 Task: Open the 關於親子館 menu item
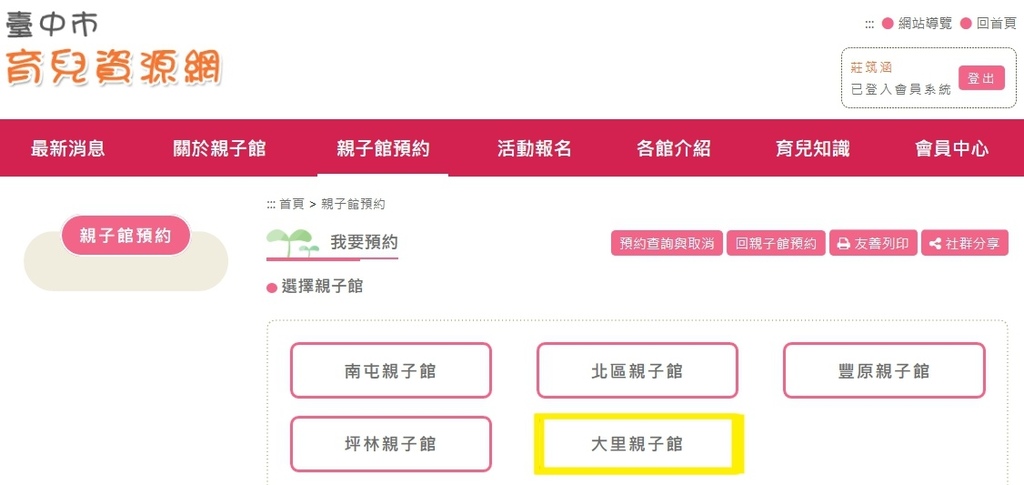(219, 149)
